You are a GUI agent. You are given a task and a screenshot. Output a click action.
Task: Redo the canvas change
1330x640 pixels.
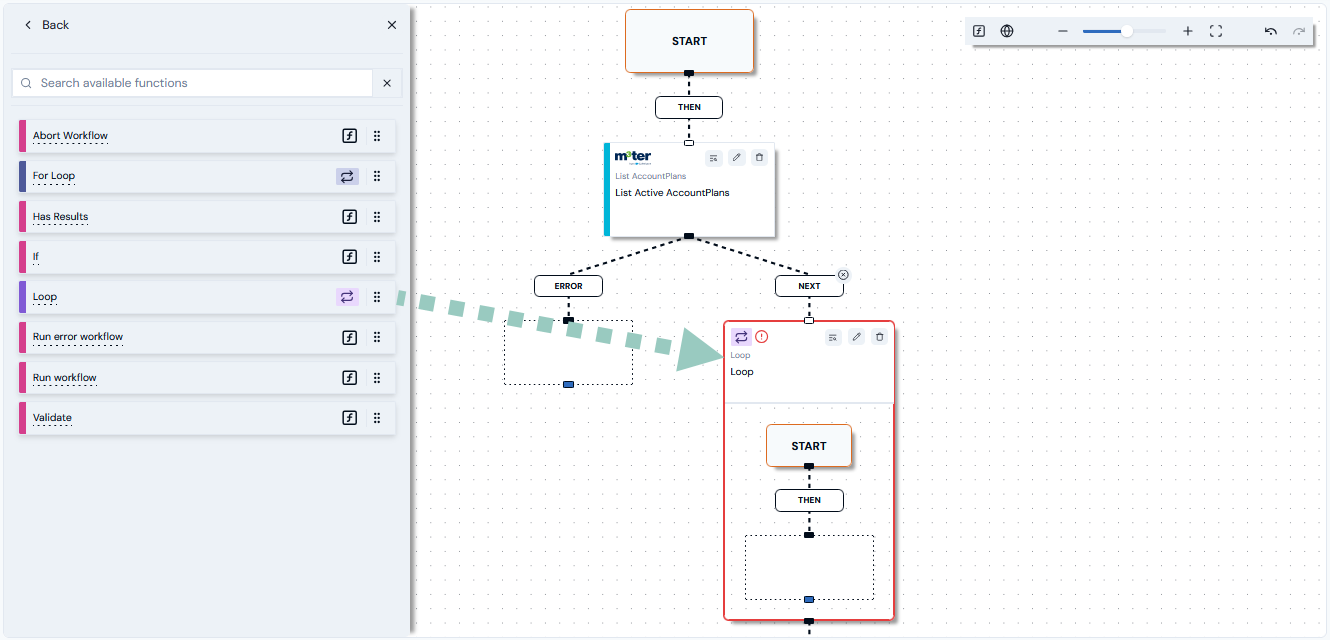pos(1299,31)
